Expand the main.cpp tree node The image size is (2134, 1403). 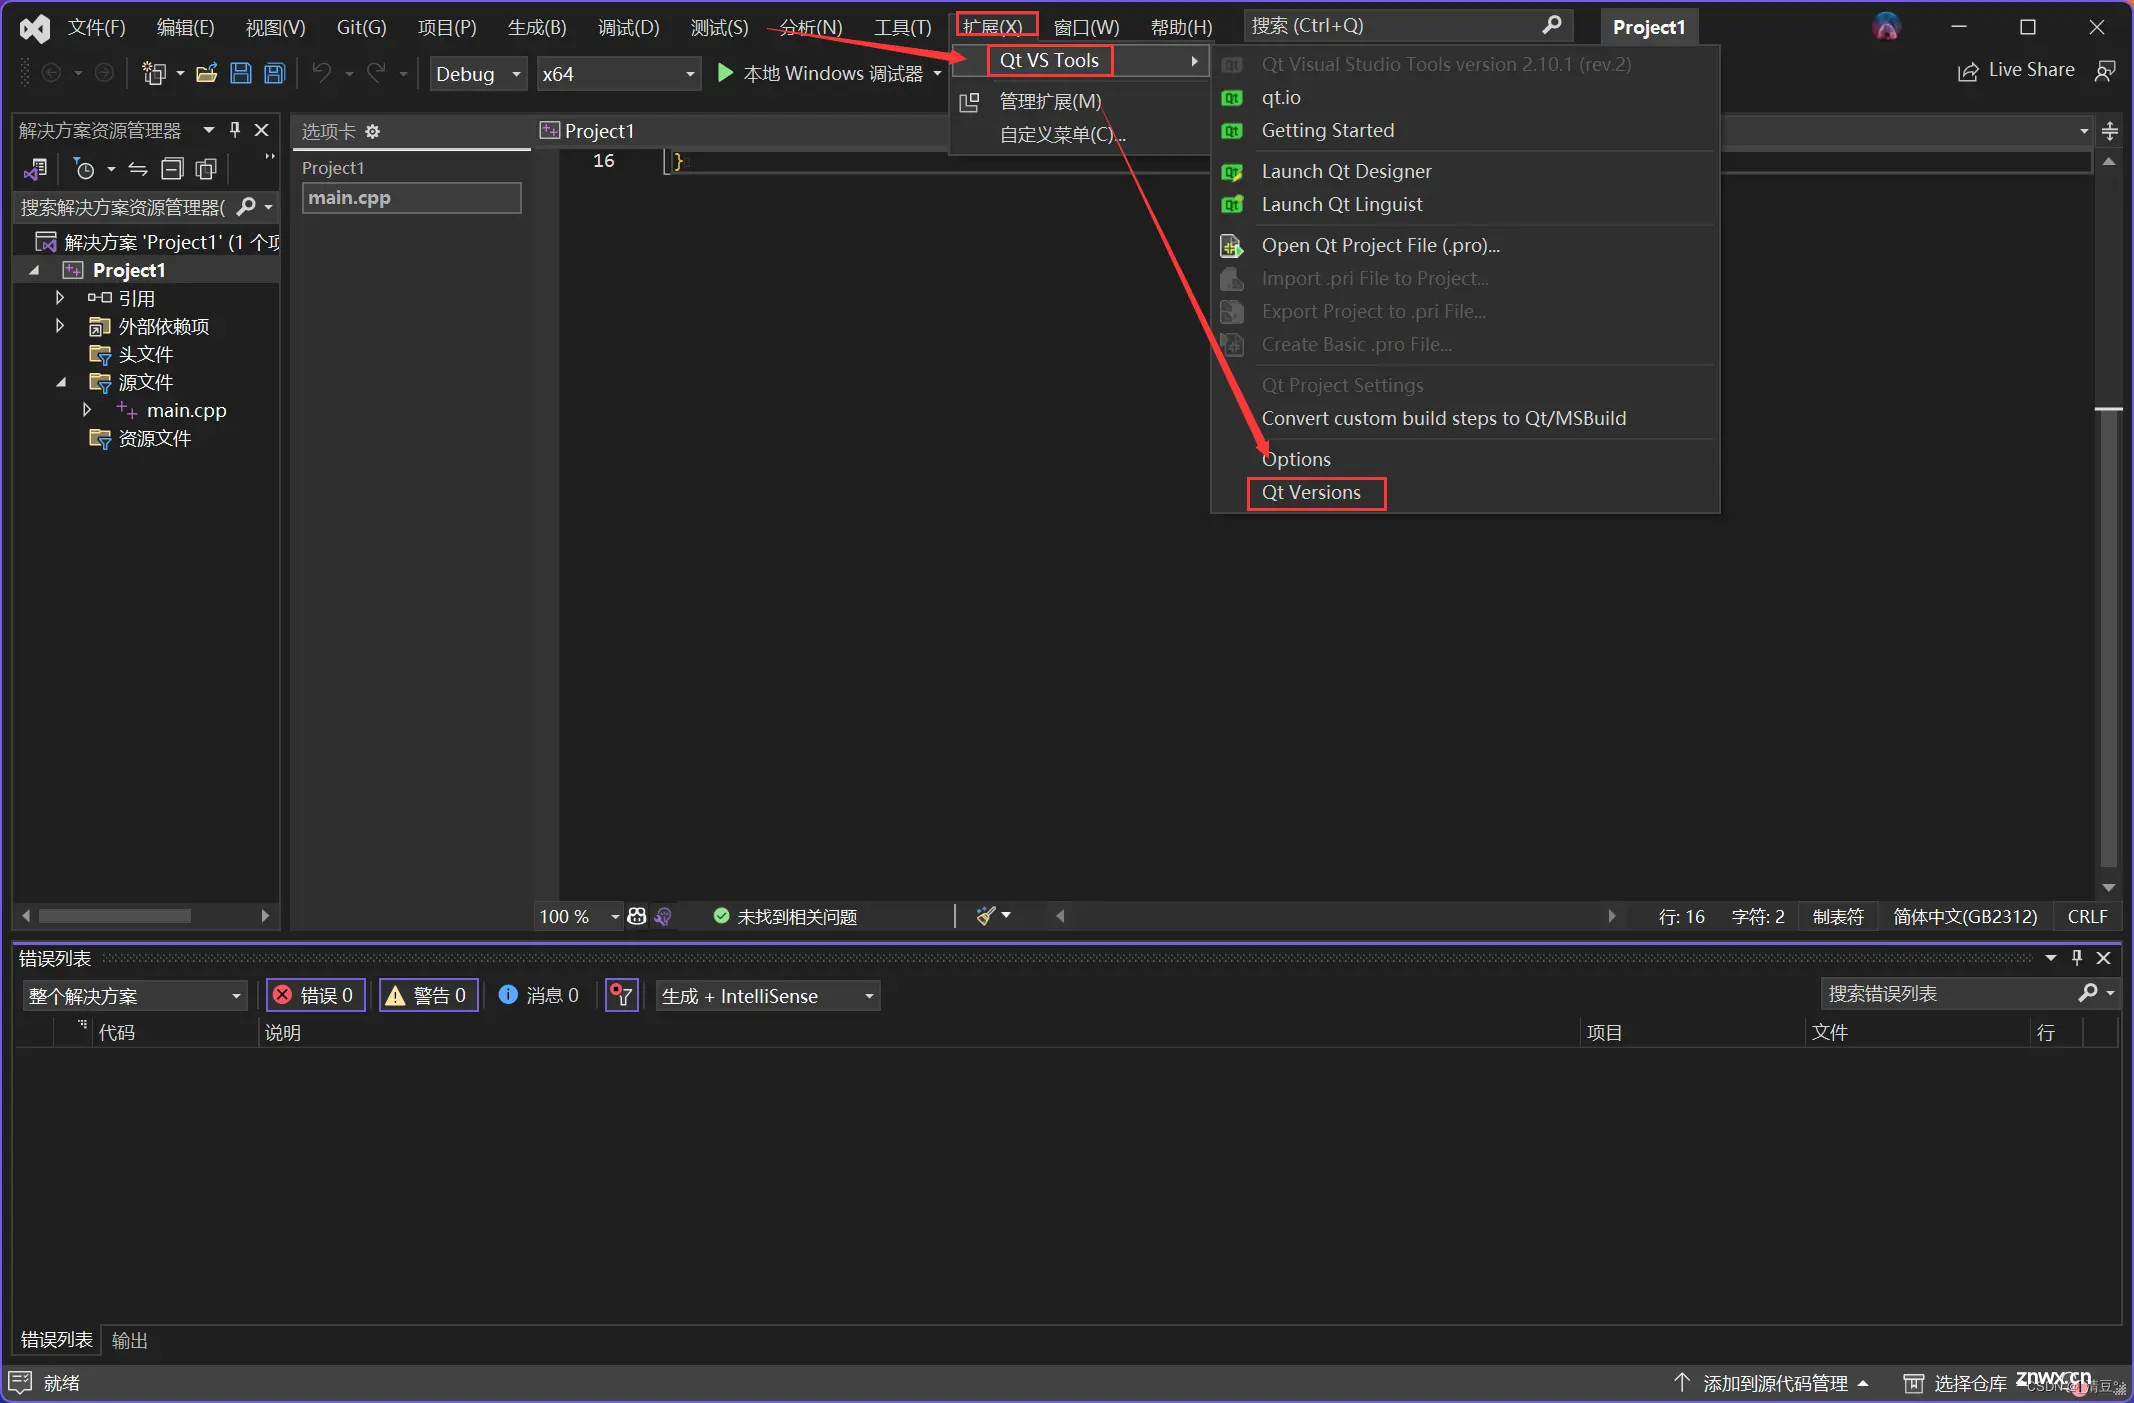(87, 410)
